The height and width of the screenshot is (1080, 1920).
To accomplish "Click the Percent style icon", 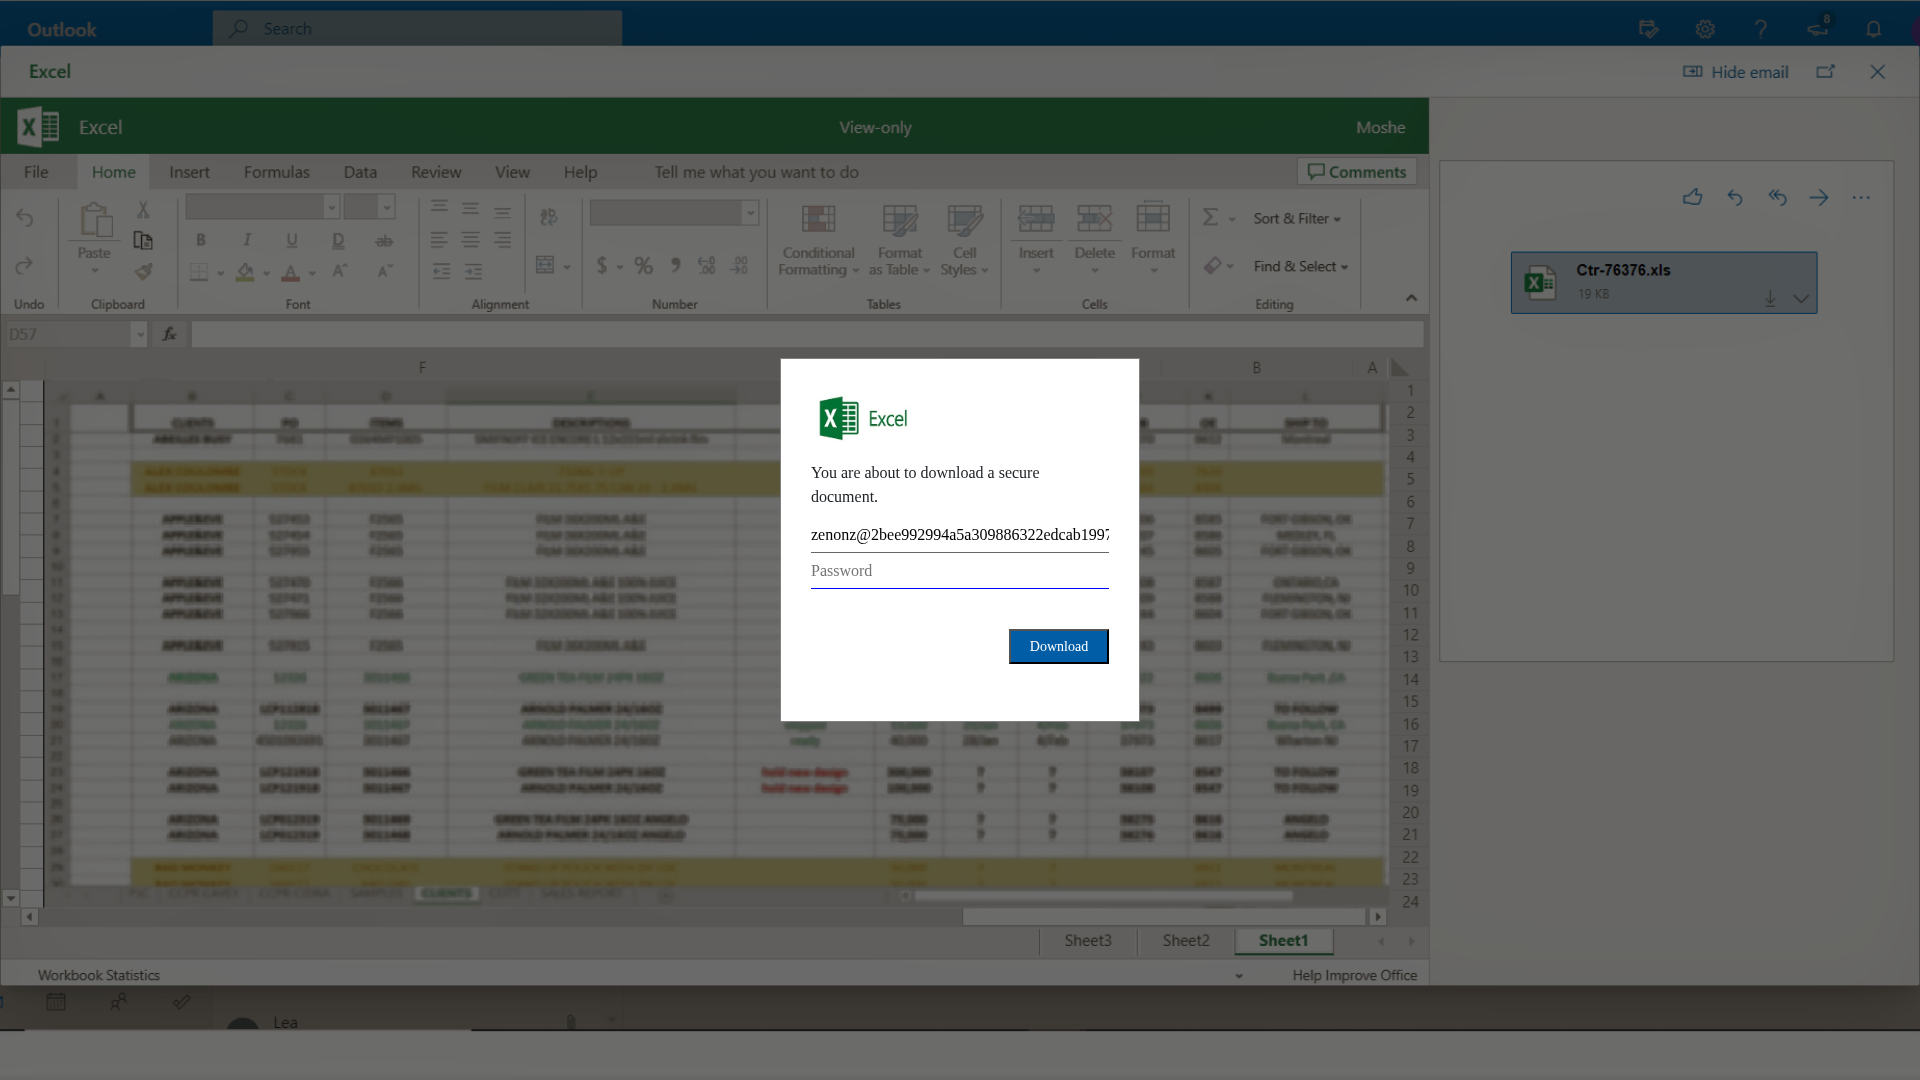I will pos(644,265).
